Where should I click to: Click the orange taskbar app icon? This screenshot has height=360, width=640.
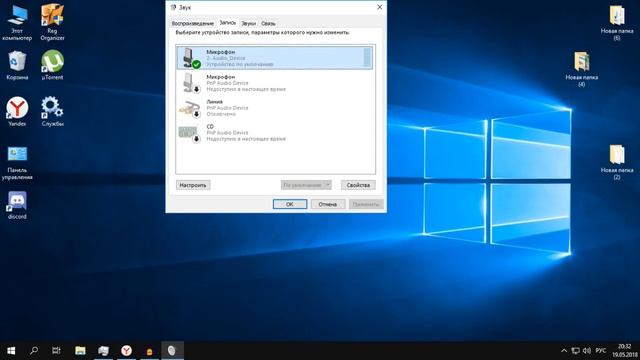tap(149, 351)
